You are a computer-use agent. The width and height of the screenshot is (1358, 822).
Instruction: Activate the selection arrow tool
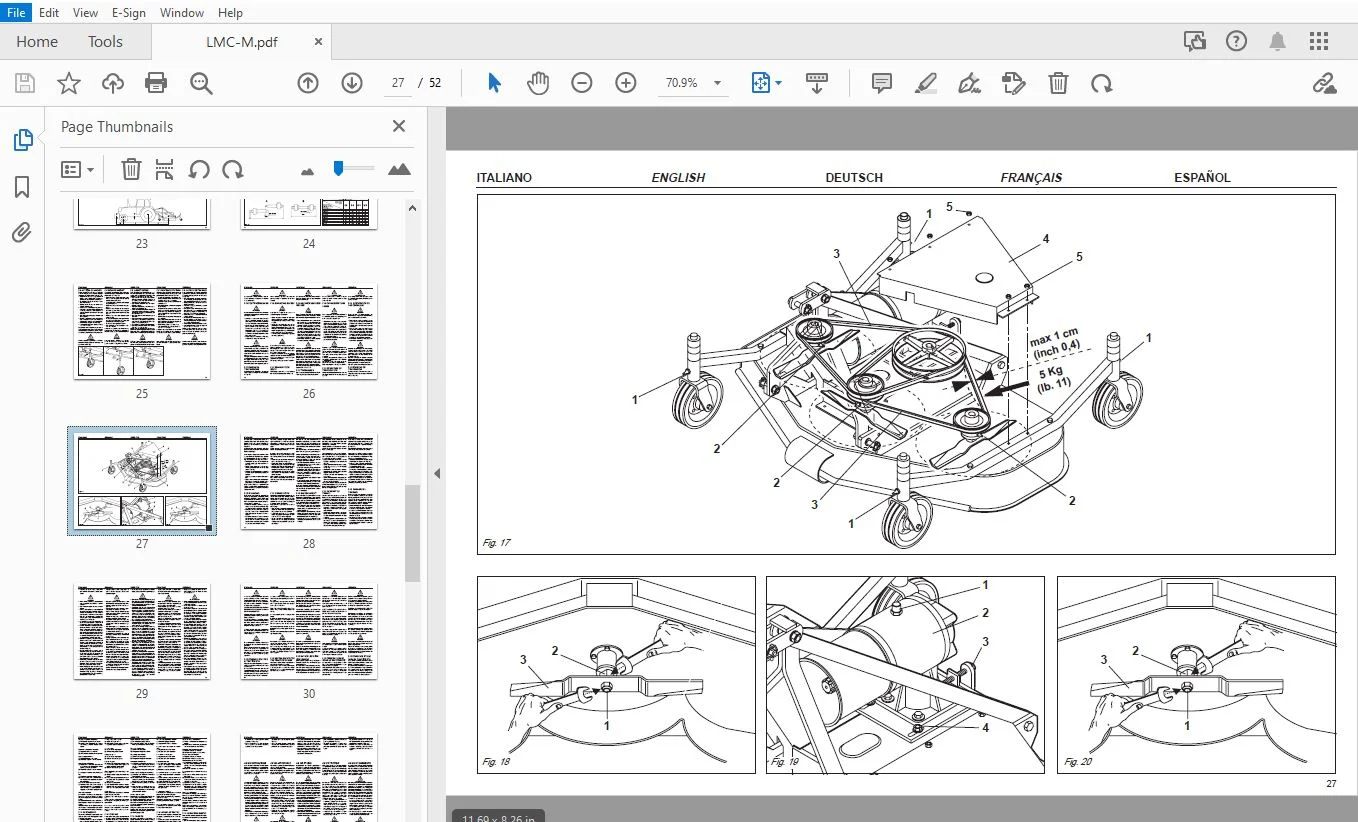coord(494,83)
